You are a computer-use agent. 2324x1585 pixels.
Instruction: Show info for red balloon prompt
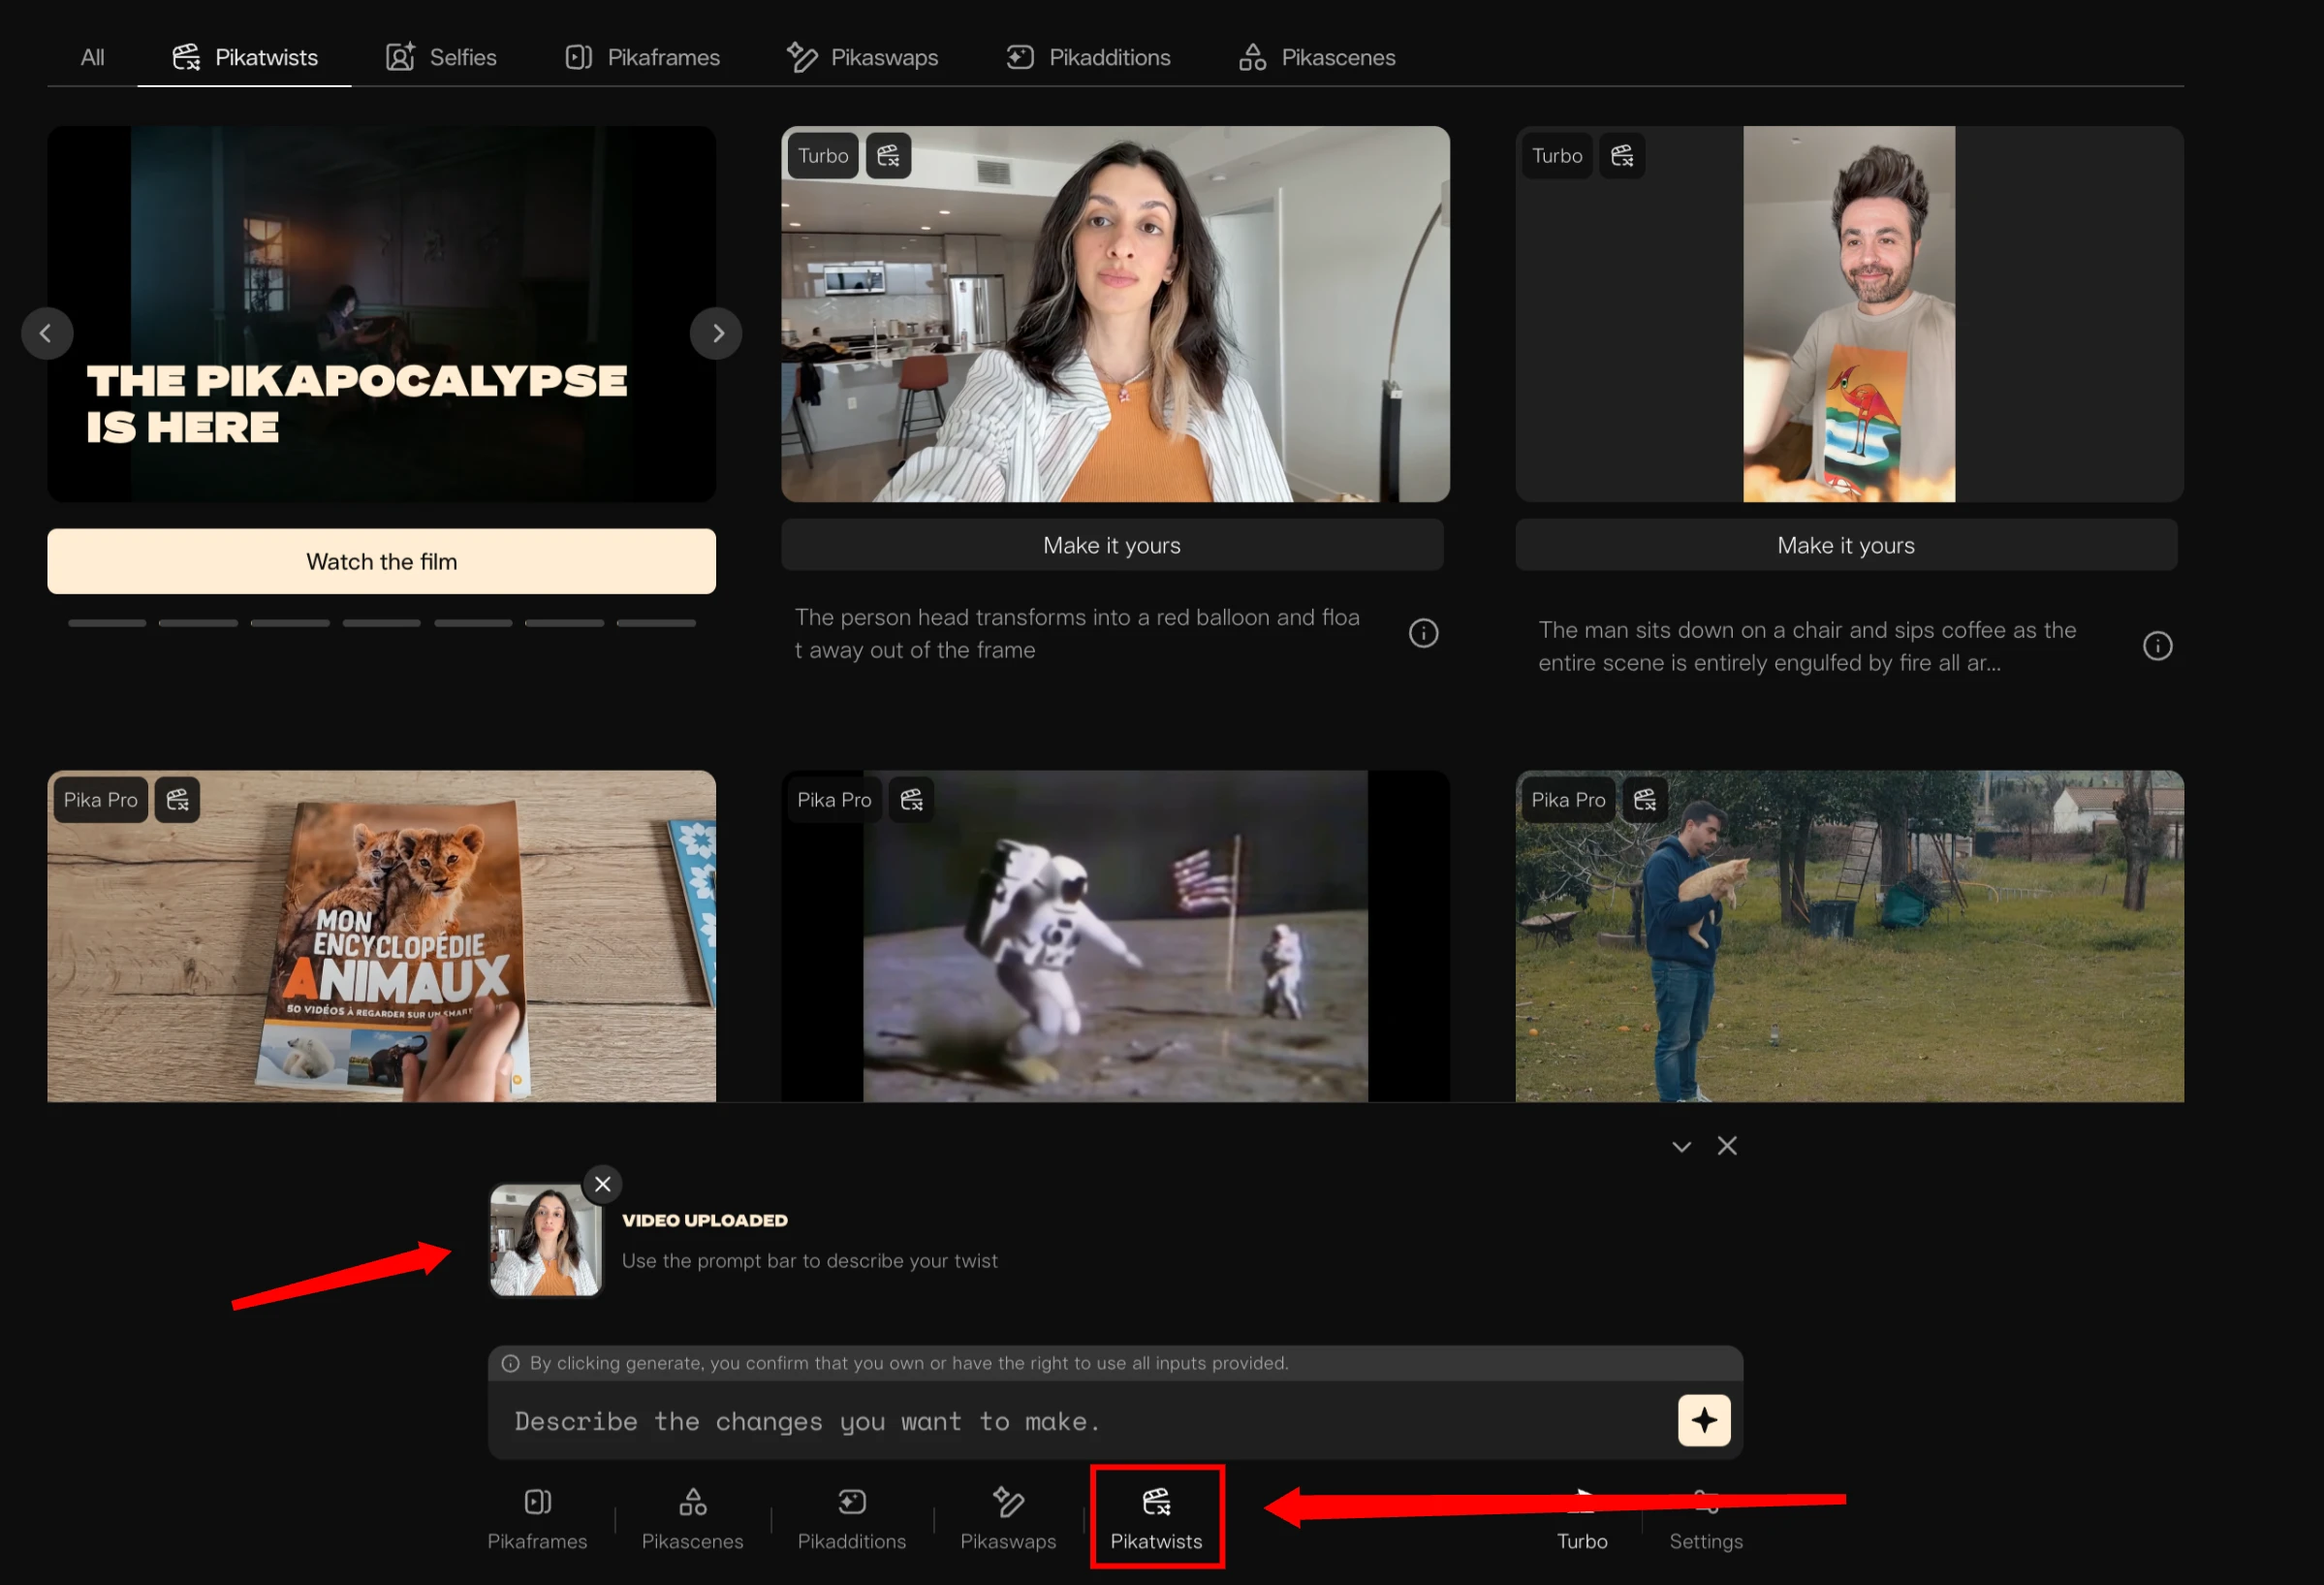tap(1423, 633)
